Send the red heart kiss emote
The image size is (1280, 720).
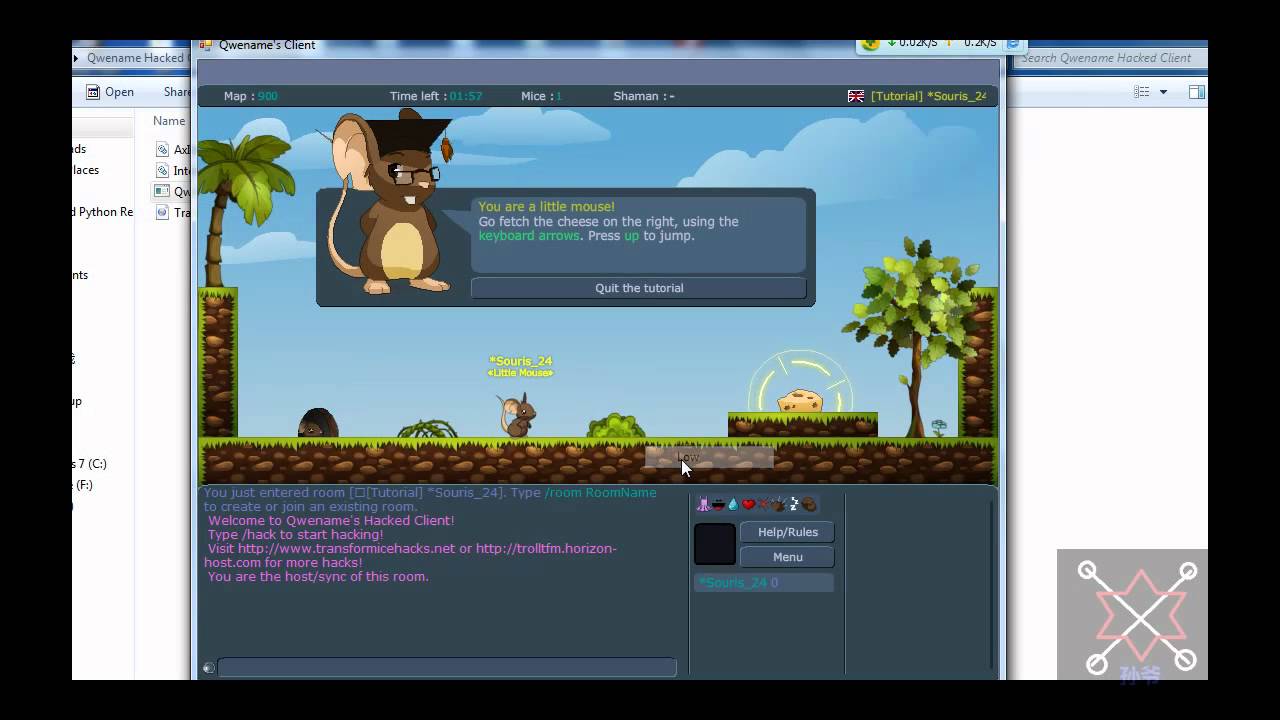coord(748,504)
